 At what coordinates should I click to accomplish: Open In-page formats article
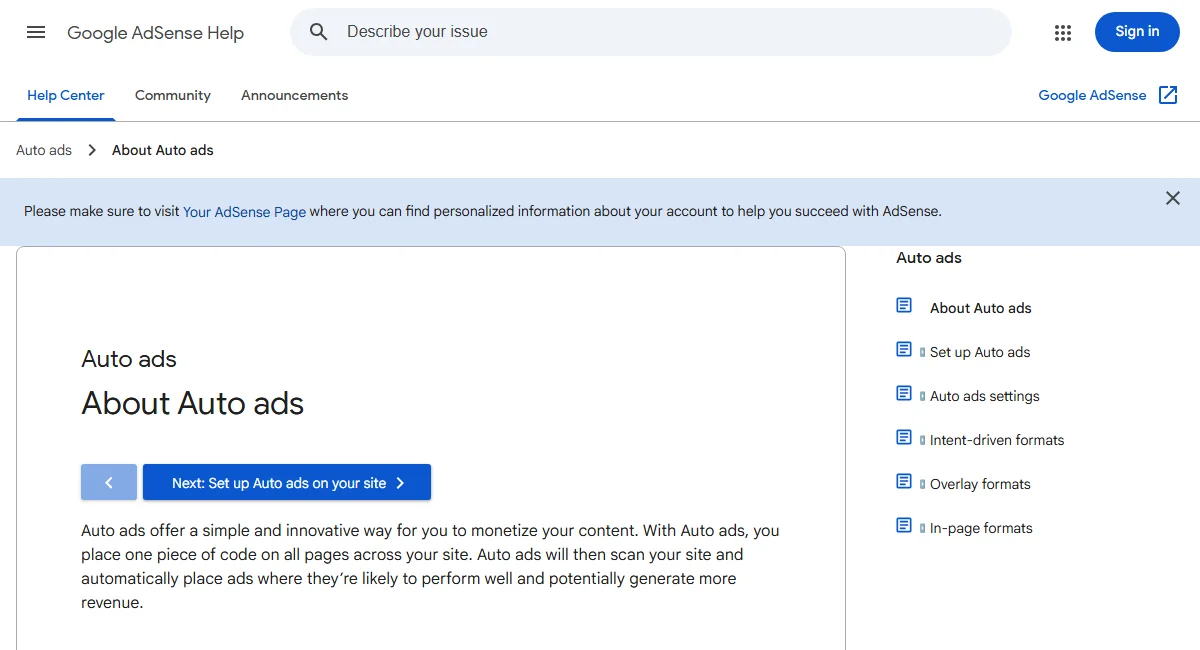point(981,528)
